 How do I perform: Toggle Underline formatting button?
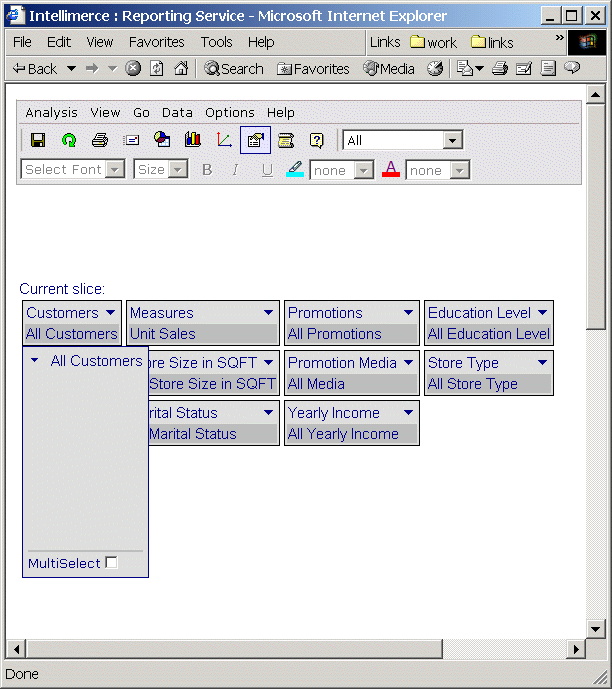[267, 170]
